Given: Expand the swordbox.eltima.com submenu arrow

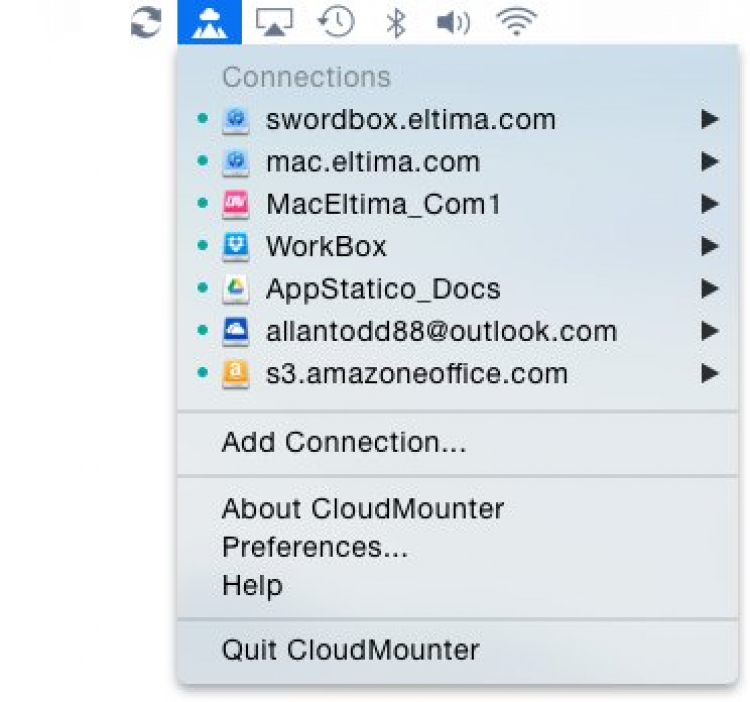Looking at the screenshot, I should 710,119.
